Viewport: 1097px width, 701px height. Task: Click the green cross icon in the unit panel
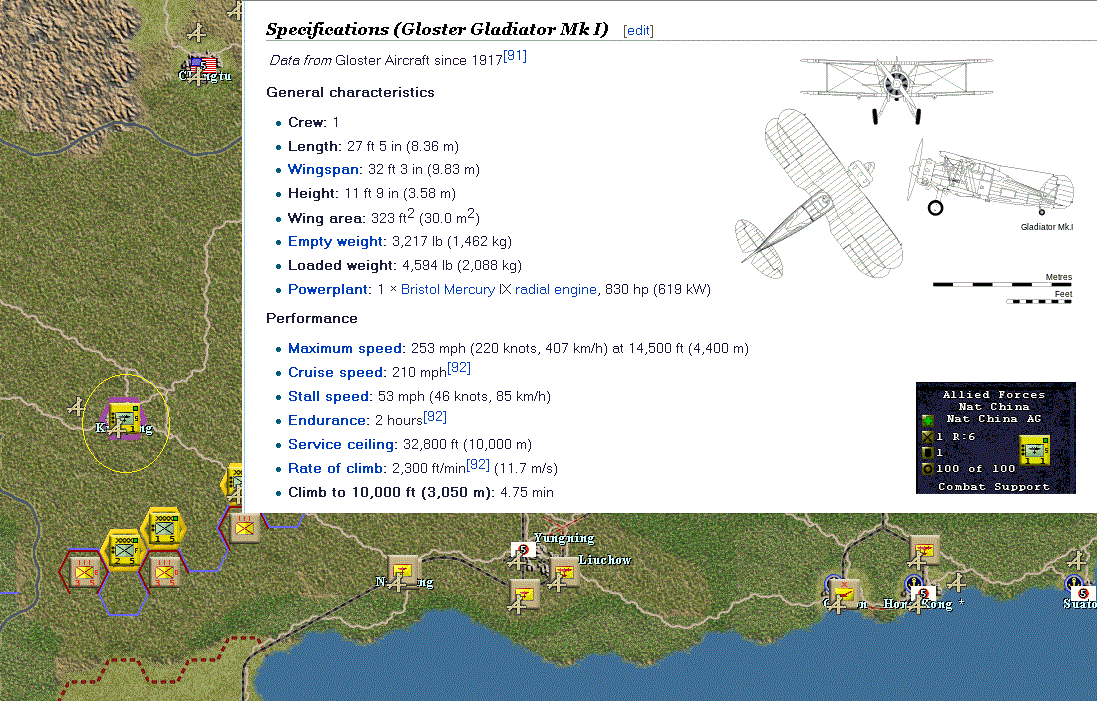[x=928, y=420]
